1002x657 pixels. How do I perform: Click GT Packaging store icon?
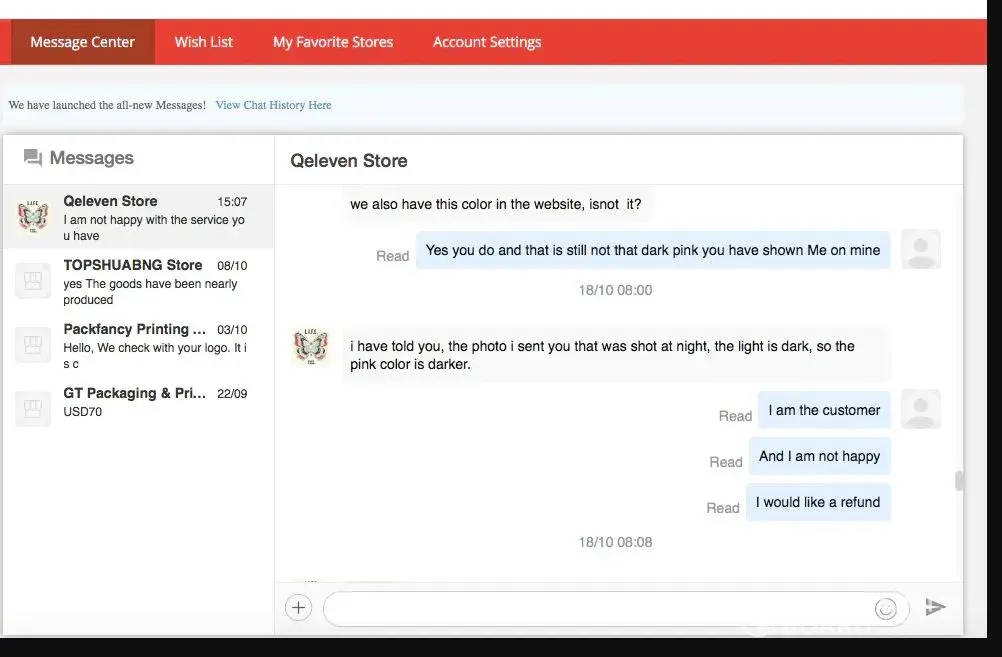point(33,408)
